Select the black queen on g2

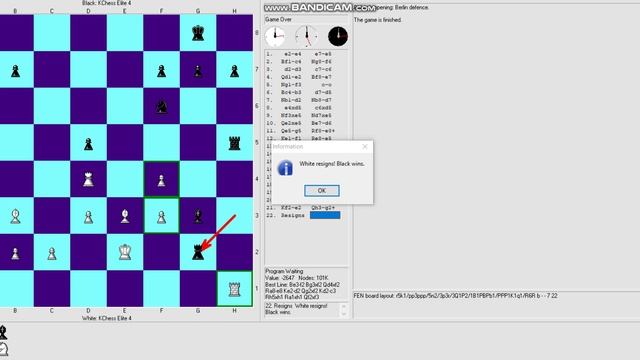click(198, 252)
